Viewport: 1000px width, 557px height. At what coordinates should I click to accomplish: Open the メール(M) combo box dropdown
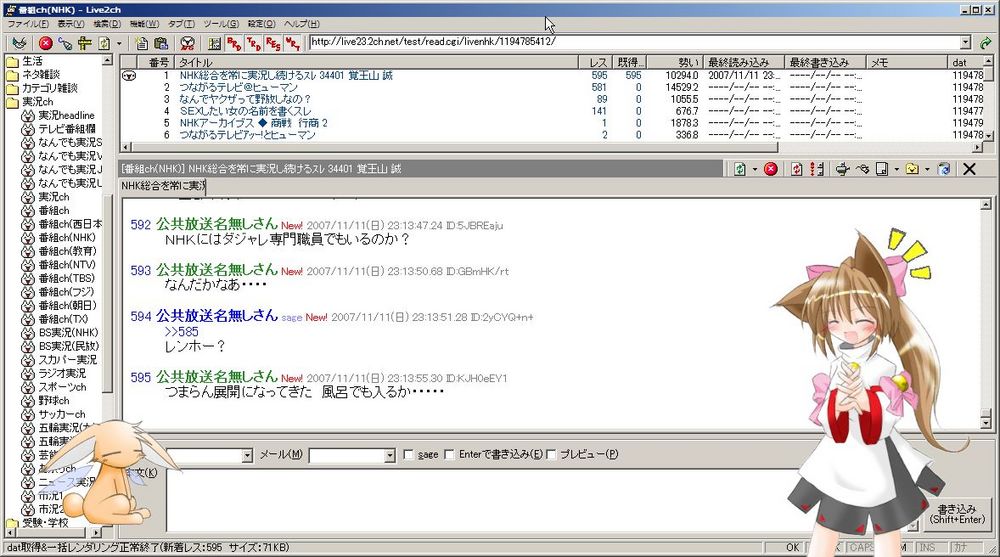click(390, 456)
